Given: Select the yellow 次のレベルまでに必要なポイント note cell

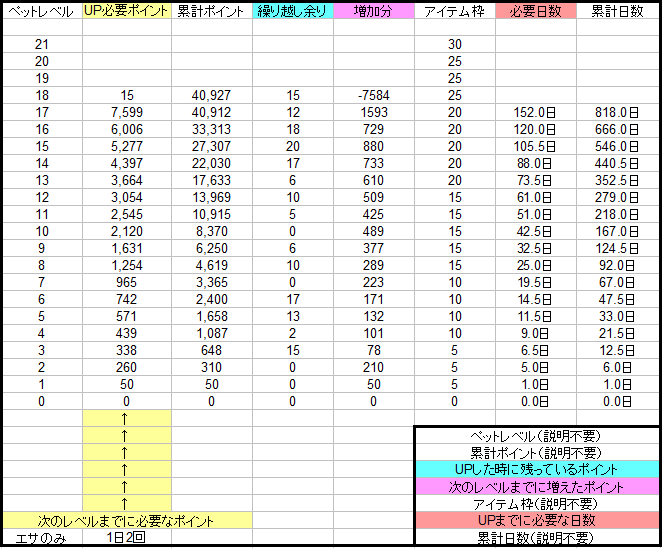Looking at the screenshot, I should coord(126,520).
